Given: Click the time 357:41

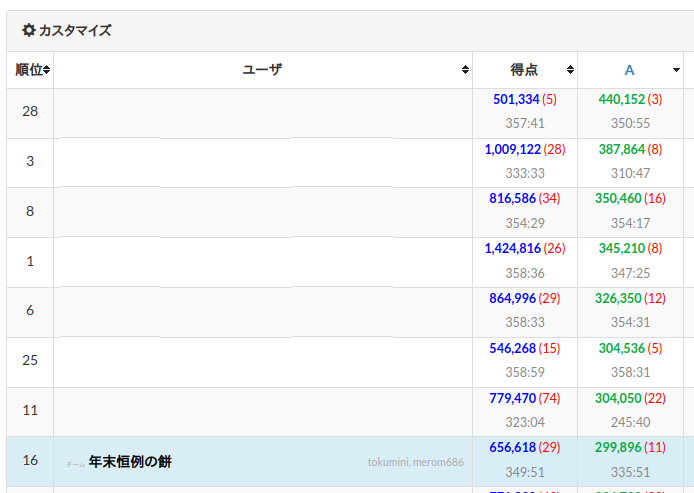Looking at the screenshot, I should 525,123.
